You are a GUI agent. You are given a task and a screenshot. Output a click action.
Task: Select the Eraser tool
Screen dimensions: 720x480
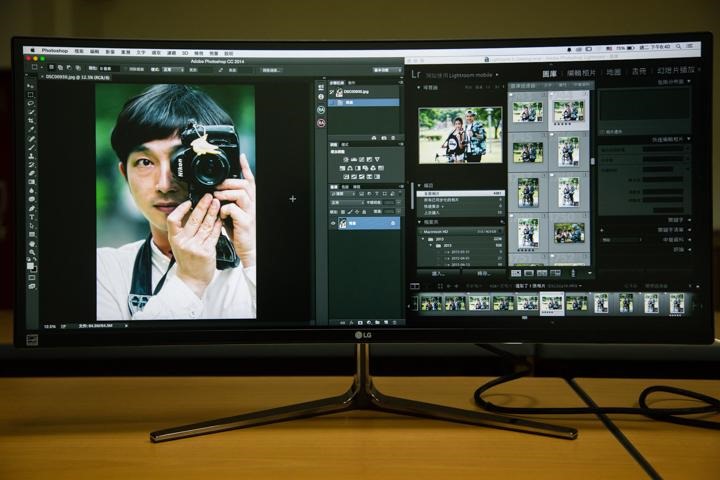pos(31,174)
